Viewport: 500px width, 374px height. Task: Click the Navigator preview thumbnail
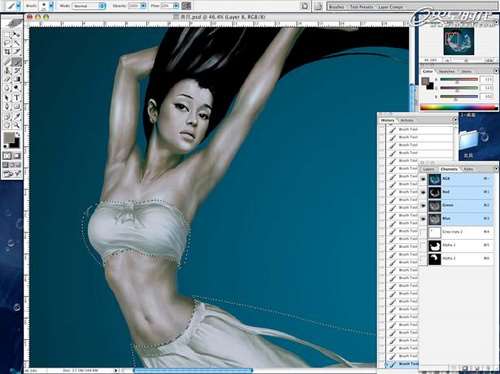pyautogui.click(x=459, y=41)
